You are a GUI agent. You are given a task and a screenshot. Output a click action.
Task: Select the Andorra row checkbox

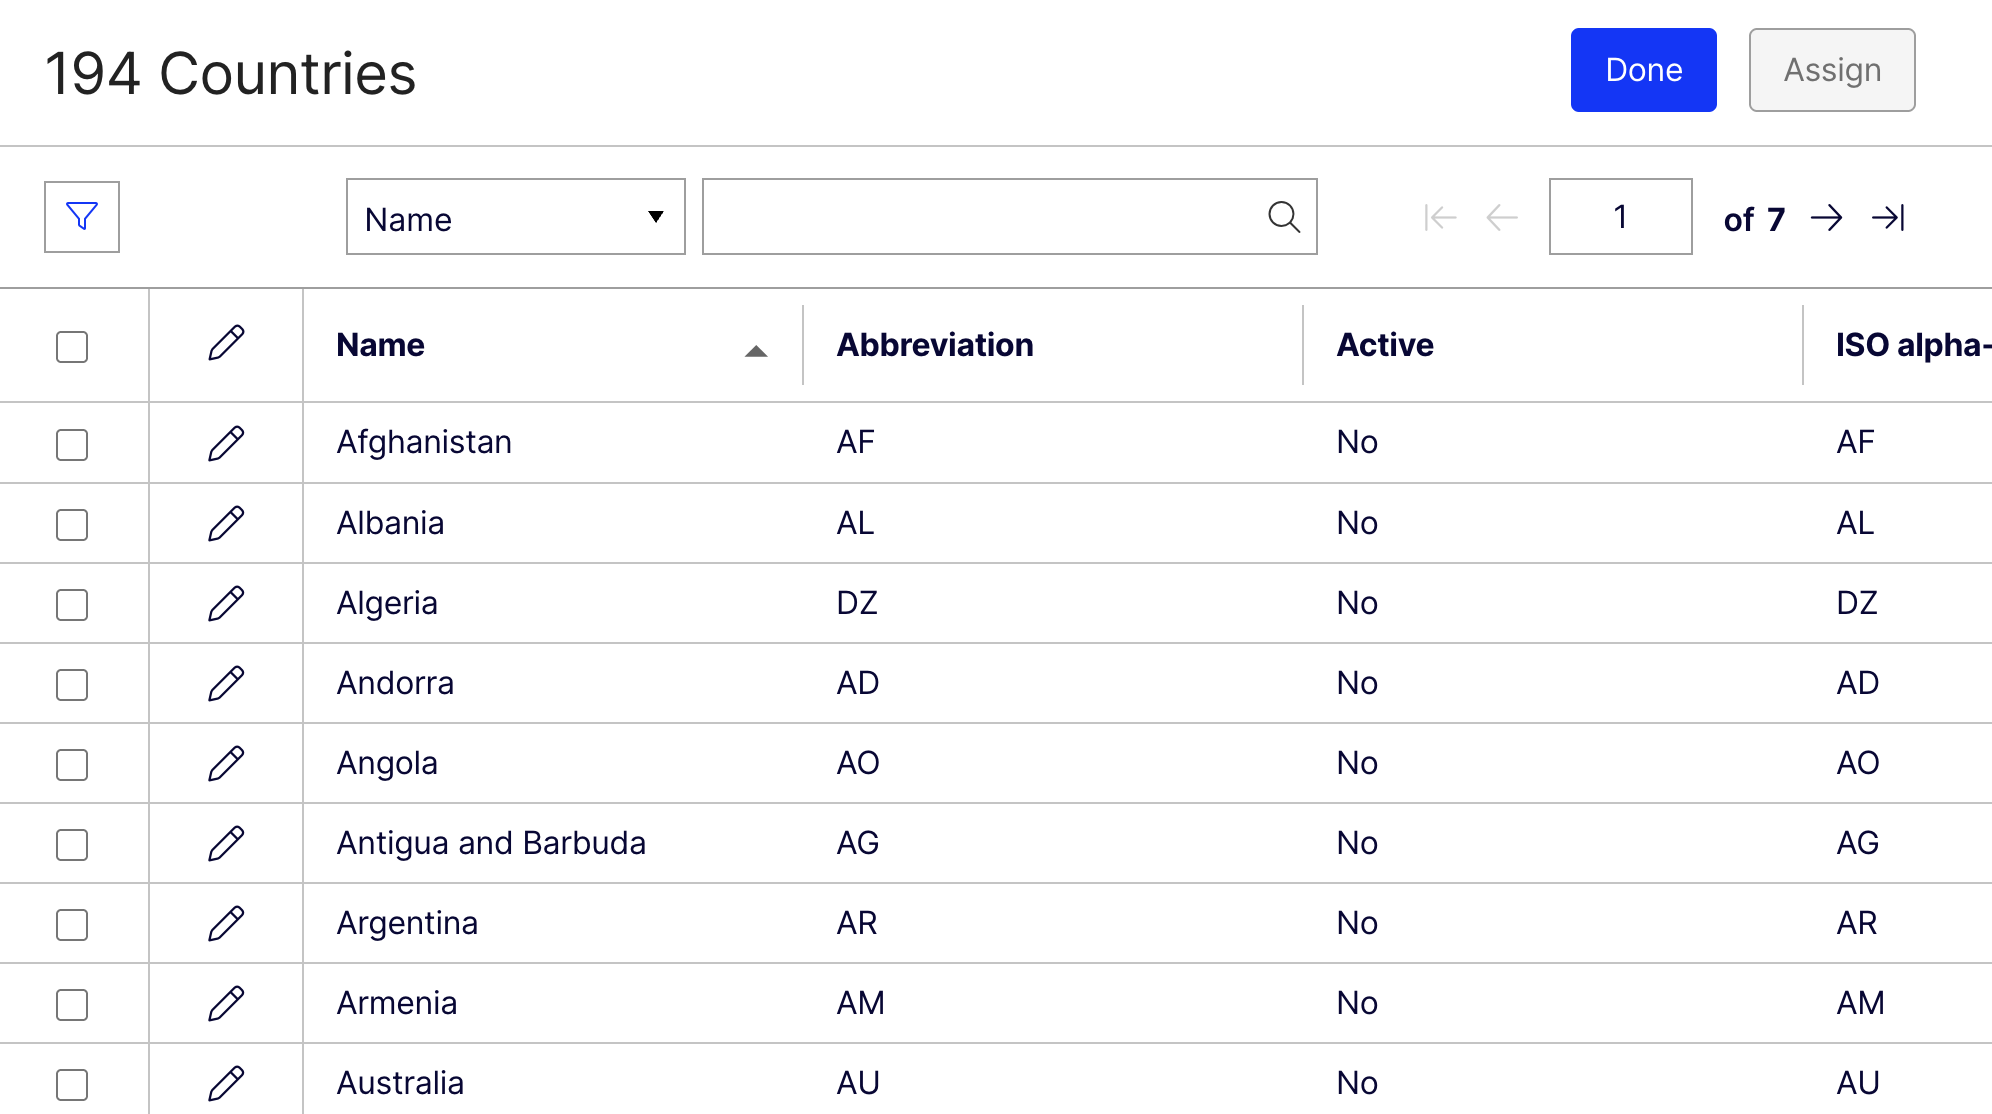pyautogui.click(x=72, y=683)
